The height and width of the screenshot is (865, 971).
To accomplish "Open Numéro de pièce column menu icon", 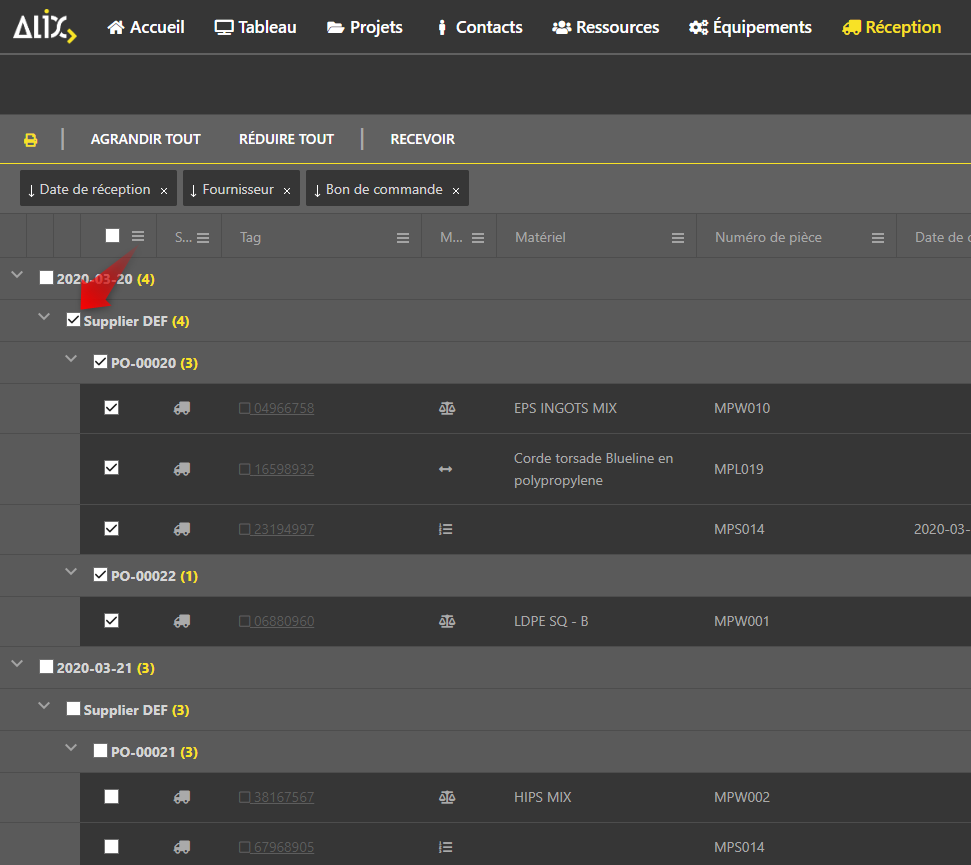I will (878, 238).
